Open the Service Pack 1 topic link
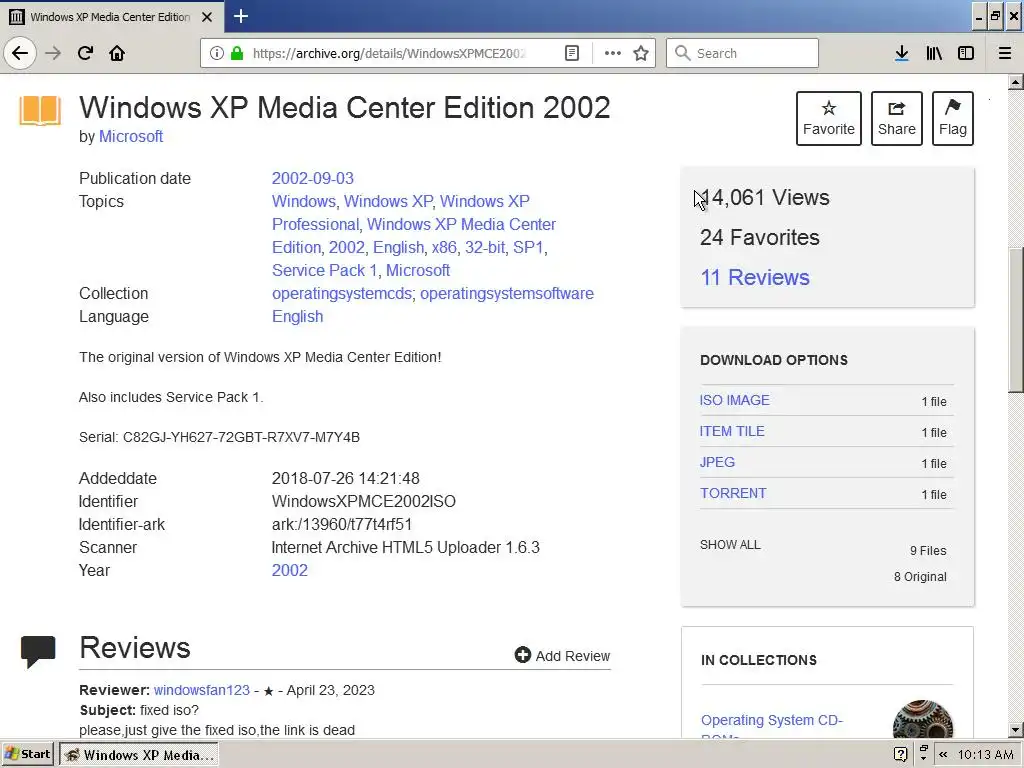The width and height of the screenshot is (1024, 768). point(325,270)
